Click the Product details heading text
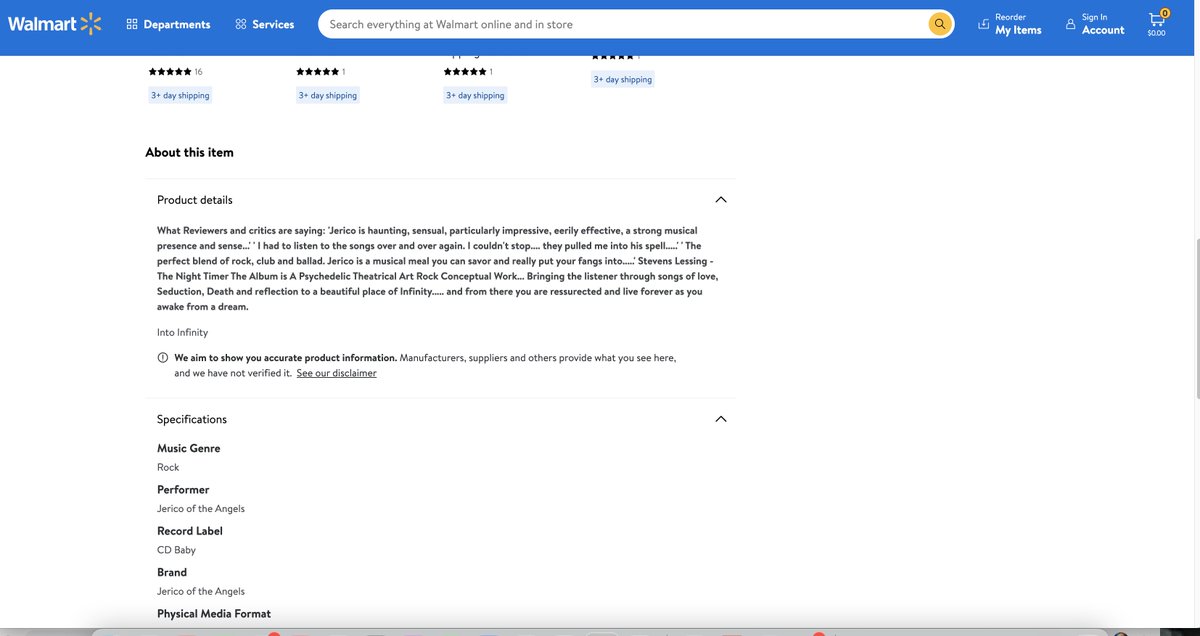The height and width of the screenshot is (636, 1200). [195, 200]
